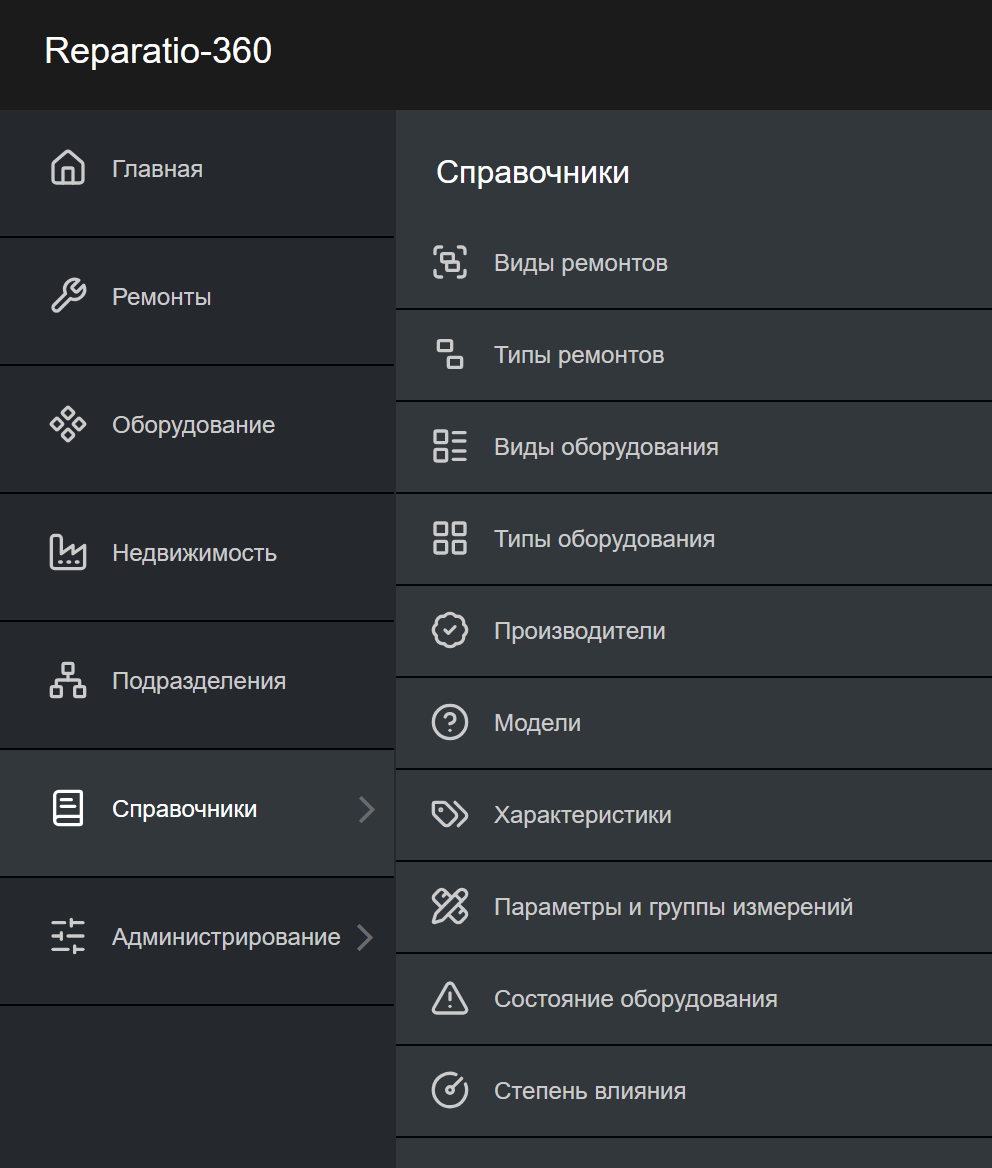Expand Справочники using its chevron arrow
The height and width of the screenshot is (1168, 992).
tap(366, 809)
